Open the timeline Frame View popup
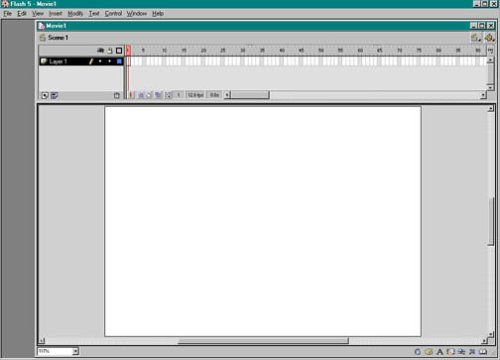 click(490, 51)
